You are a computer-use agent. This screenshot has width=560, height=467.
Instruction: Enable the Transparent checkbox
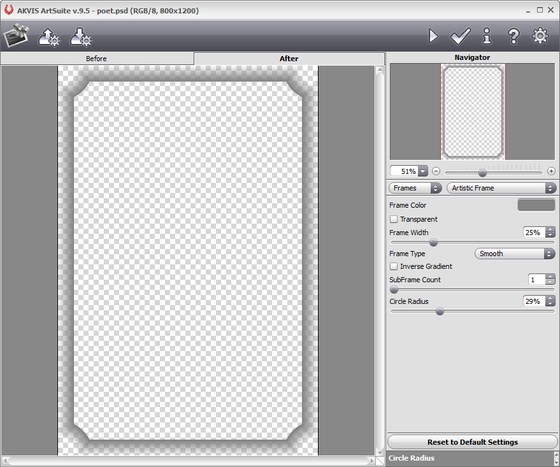394,219
